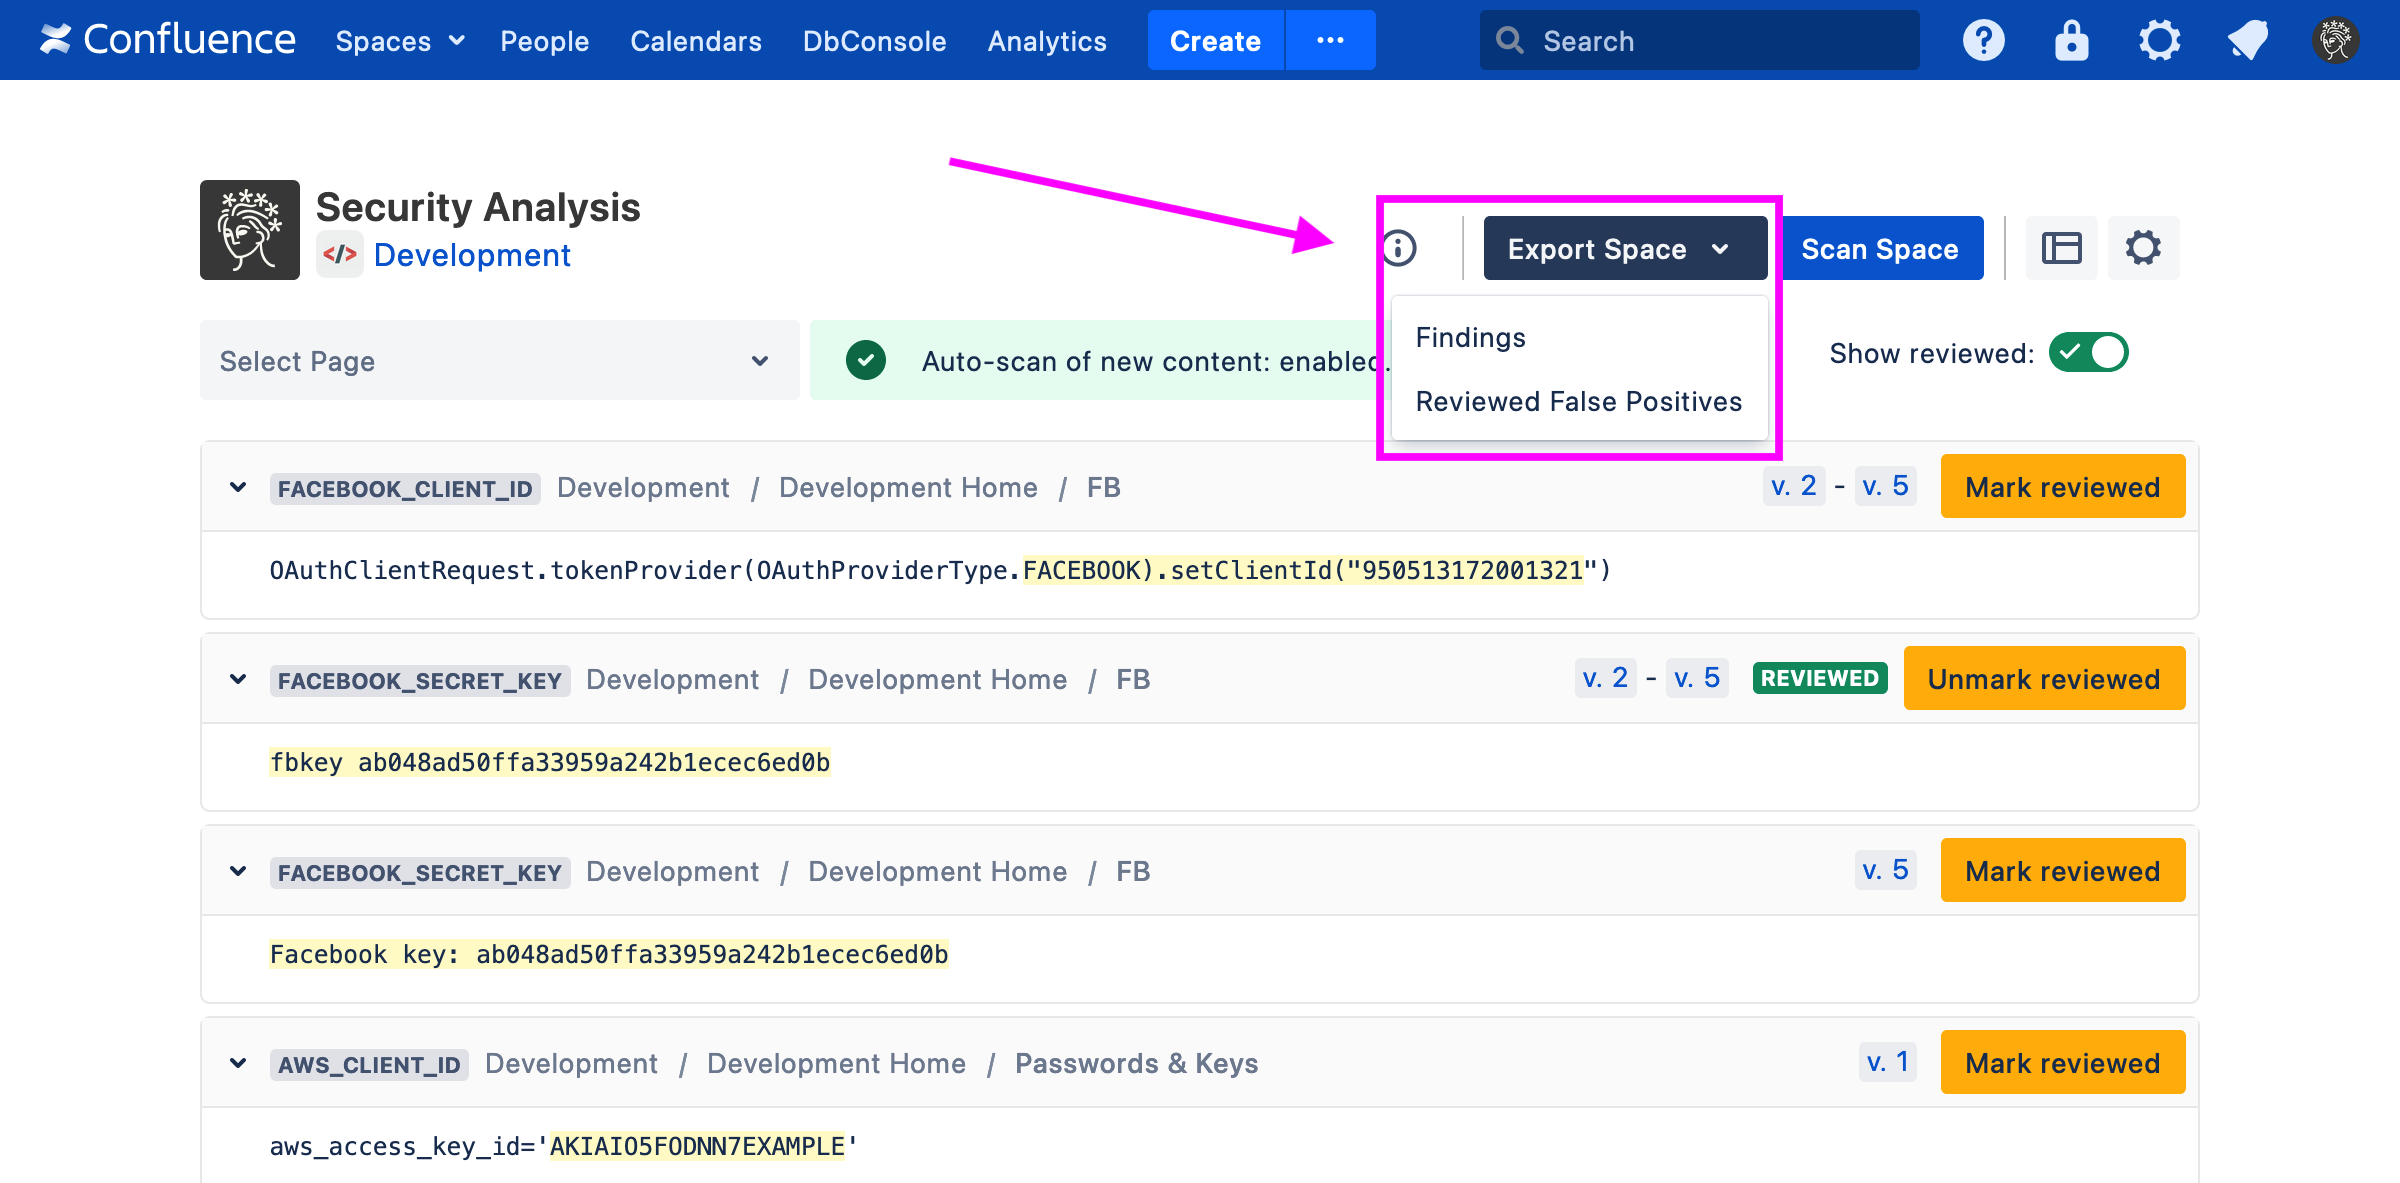2400x1183 pixels.
Task: Open the Select Page dropdown
Action: (499, 361)
